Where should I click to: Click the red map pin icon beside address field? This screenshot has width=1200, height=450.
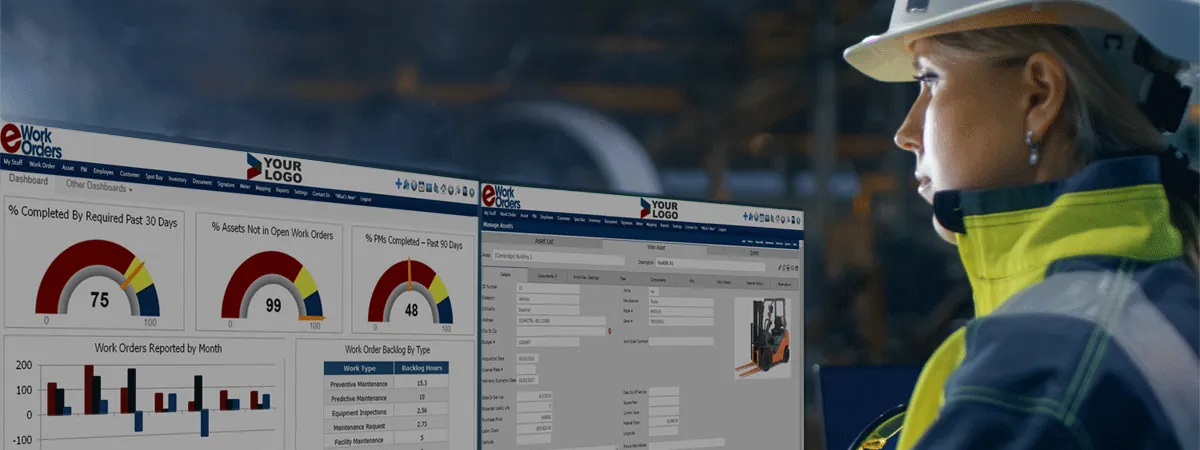tap(610, 331)
